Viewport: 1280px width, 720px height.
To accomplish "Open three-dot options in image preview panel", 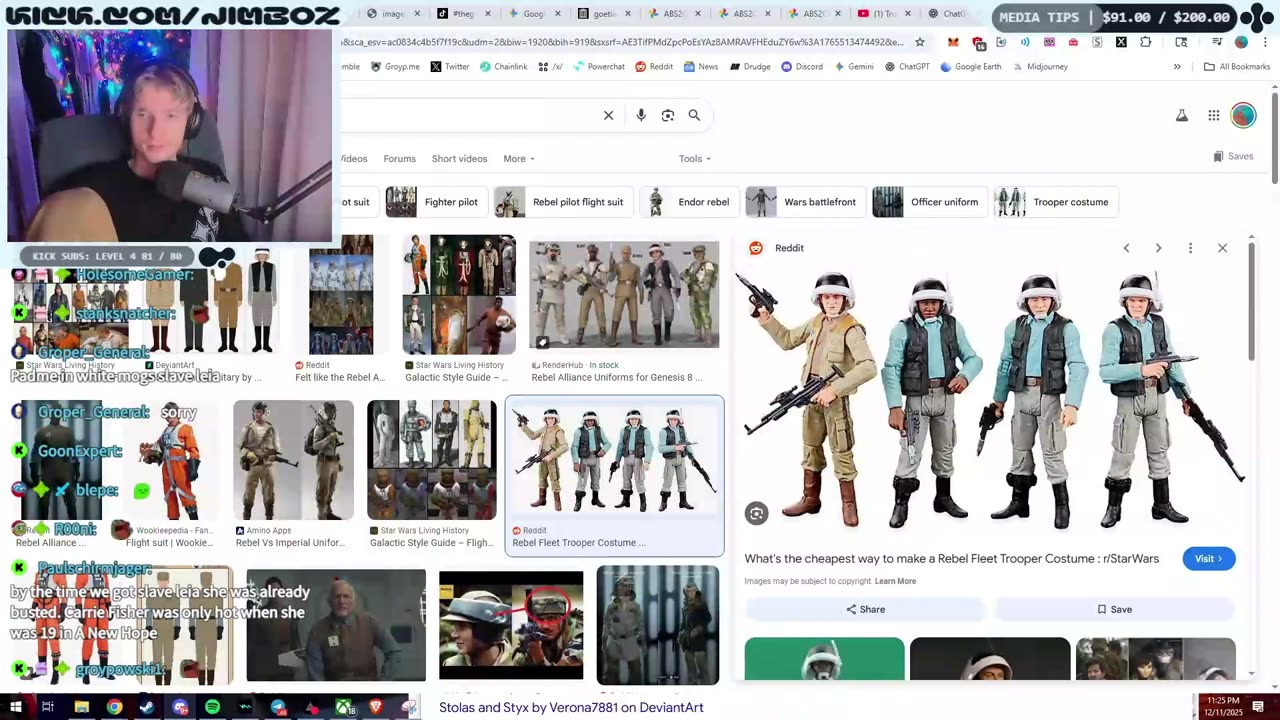I will (x=1190, y=248).
